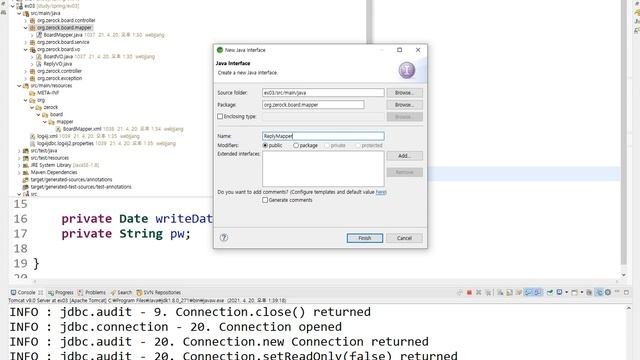Switch to the Progress tab
The image size is (640, 360).
click(x=61, y=292)
